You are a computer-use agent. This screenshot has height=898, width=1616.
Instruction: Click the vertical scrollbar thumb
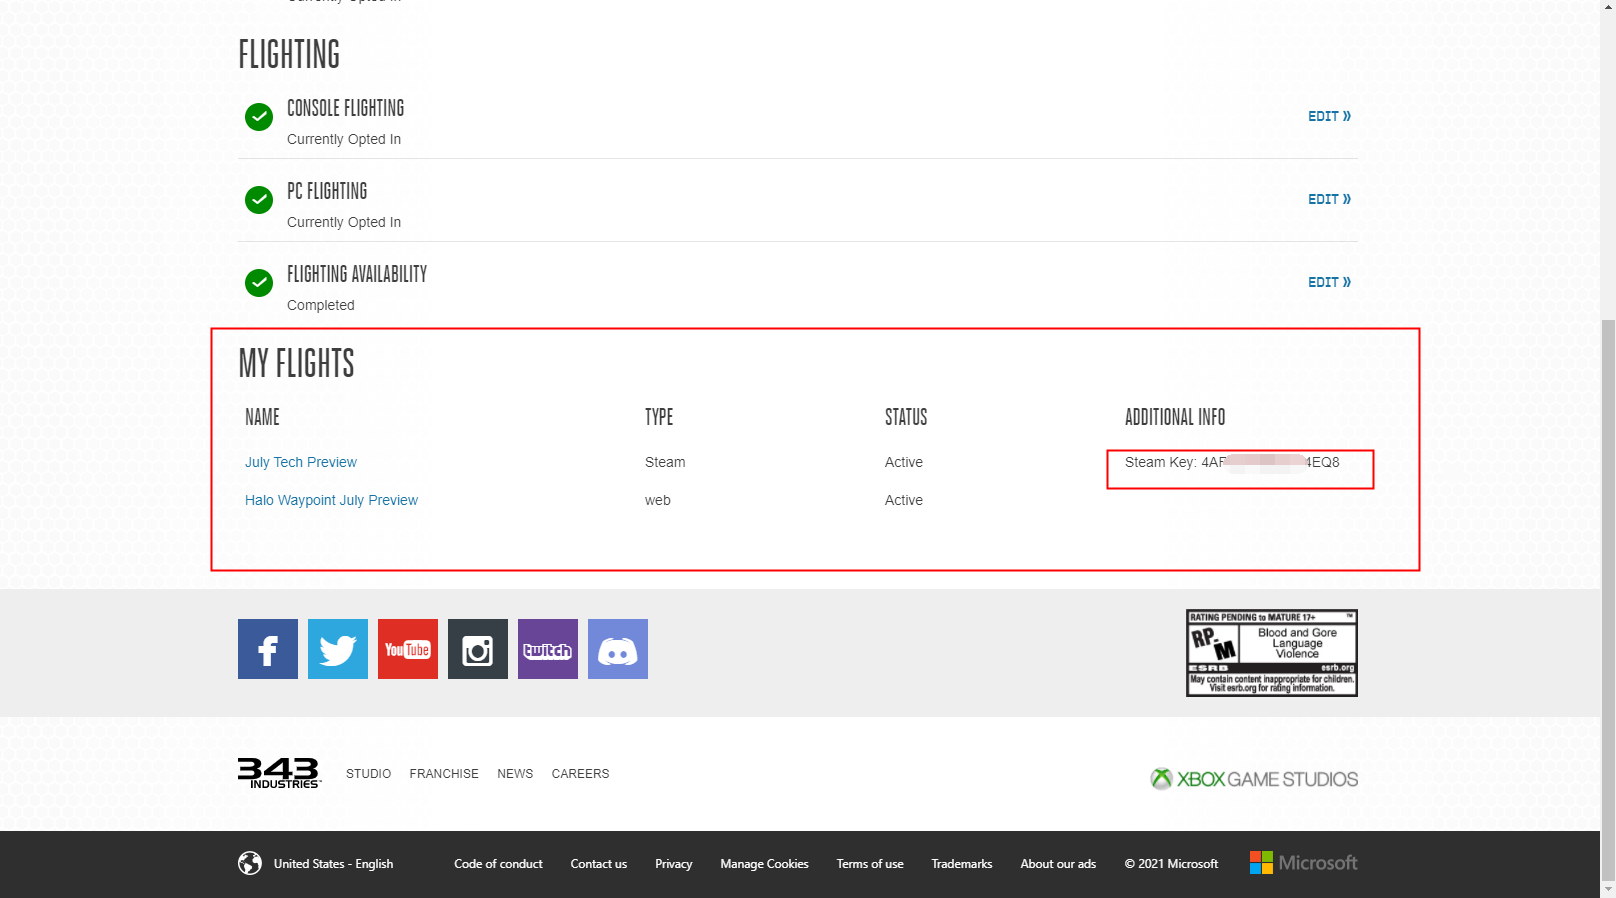[x=1608, y=598]
